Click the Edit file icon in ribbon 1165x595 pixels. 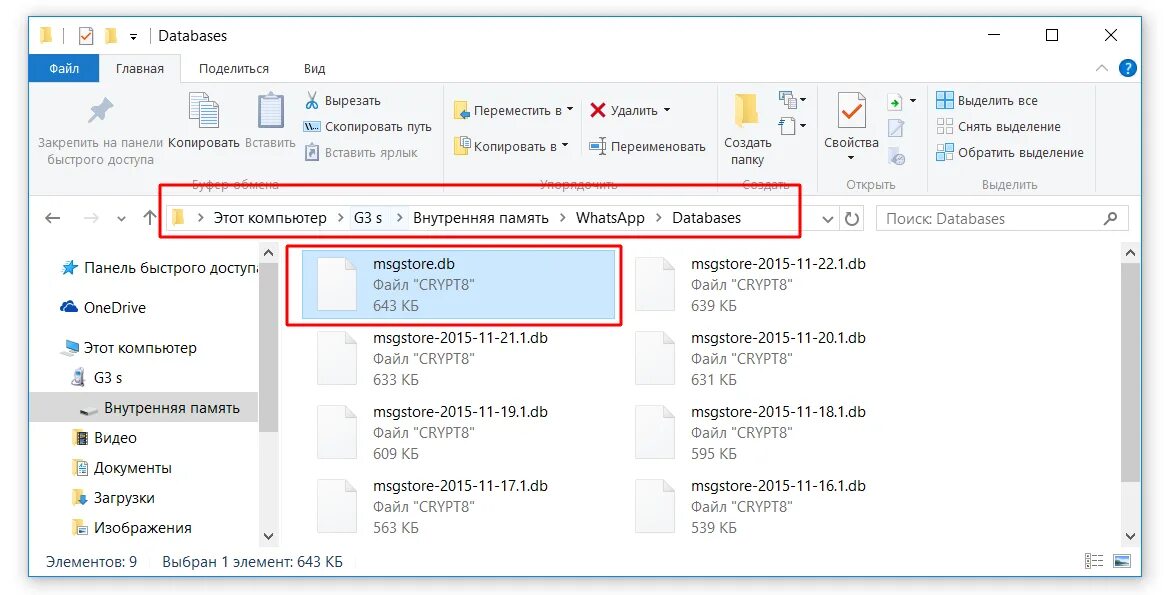(896, 129)
